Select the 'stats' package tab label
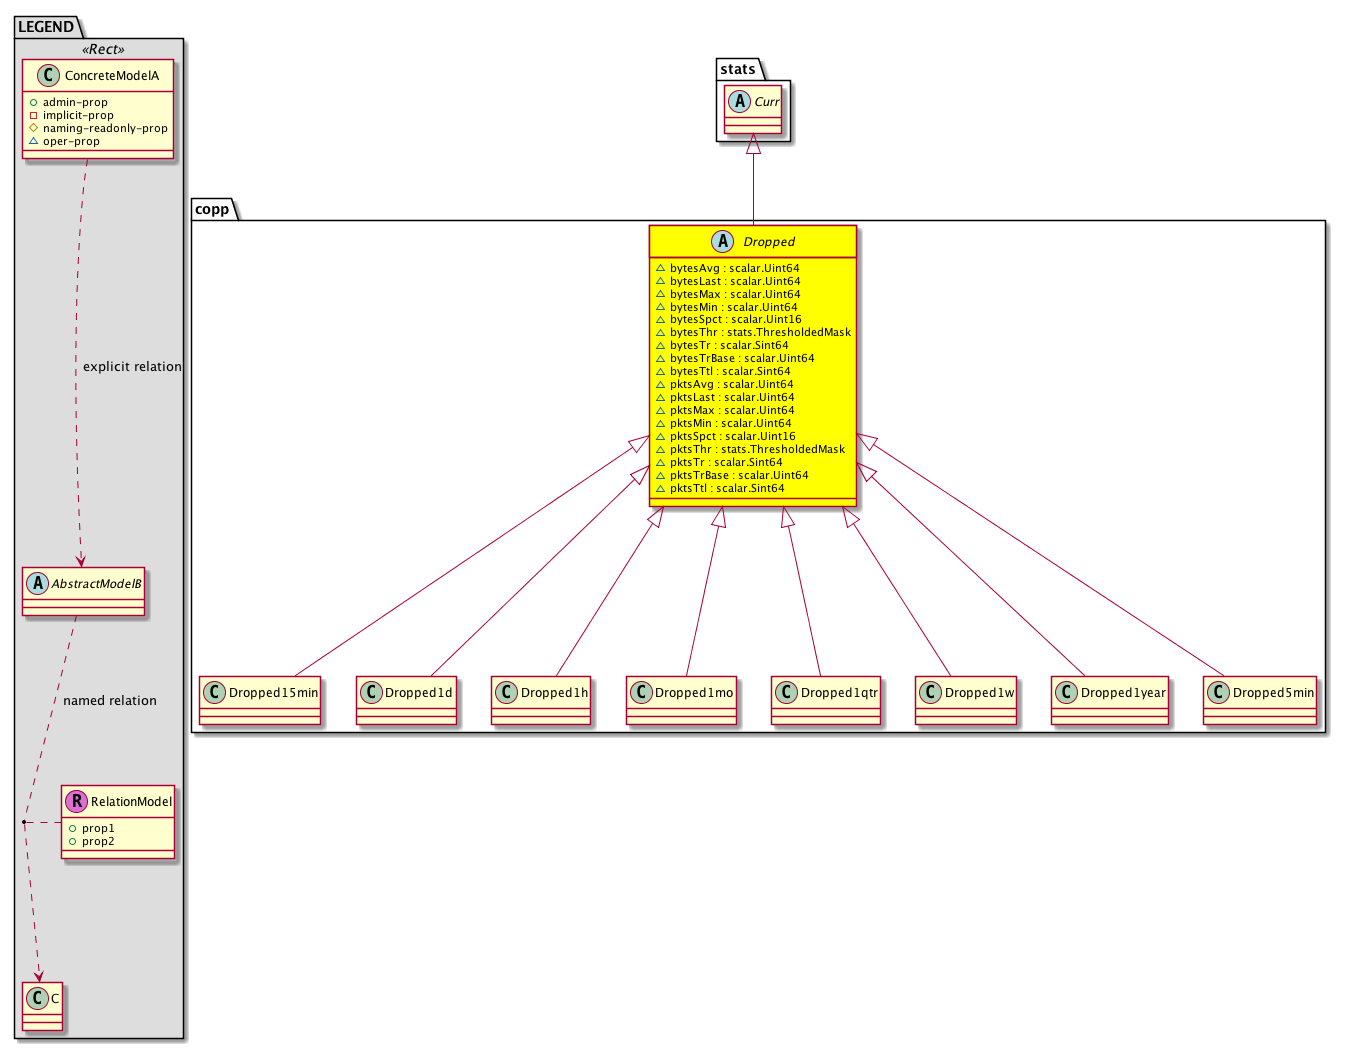Image resolution: width=1346 pixels, height=1049 pixels. (738, 69)
